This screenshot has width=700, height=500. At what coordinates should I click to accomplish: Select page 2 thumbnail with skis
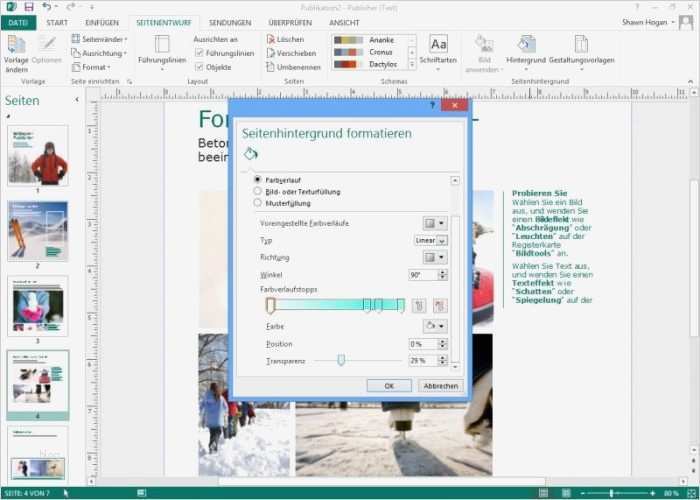pos(38,231)
